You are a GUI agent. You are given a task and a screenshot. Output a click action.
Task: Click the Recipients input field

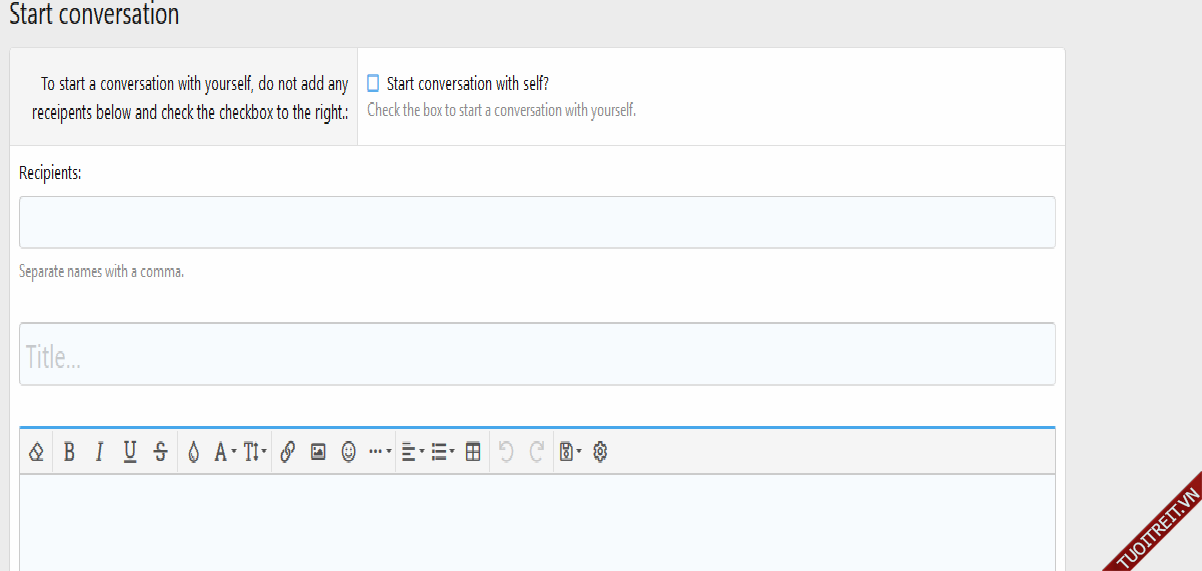click(x=537, y=222)
